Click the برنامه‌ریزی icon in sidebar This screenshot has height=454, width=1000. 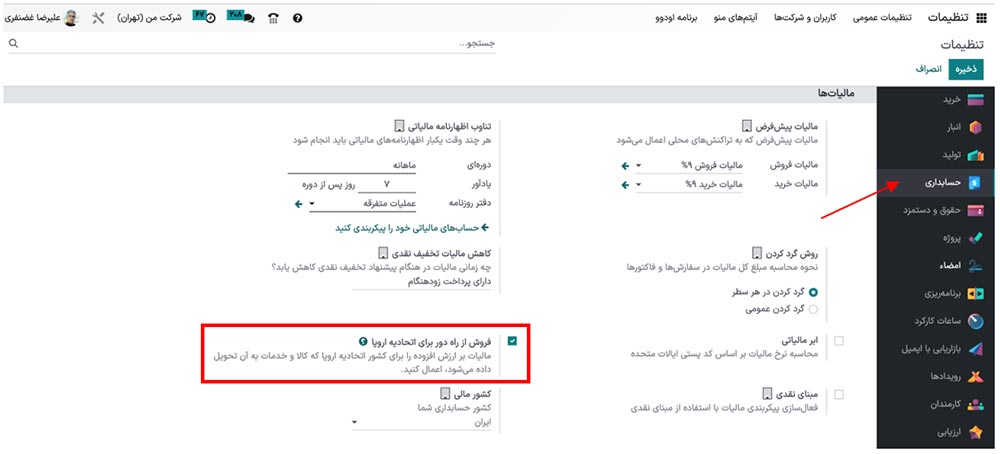click(976, 294)
